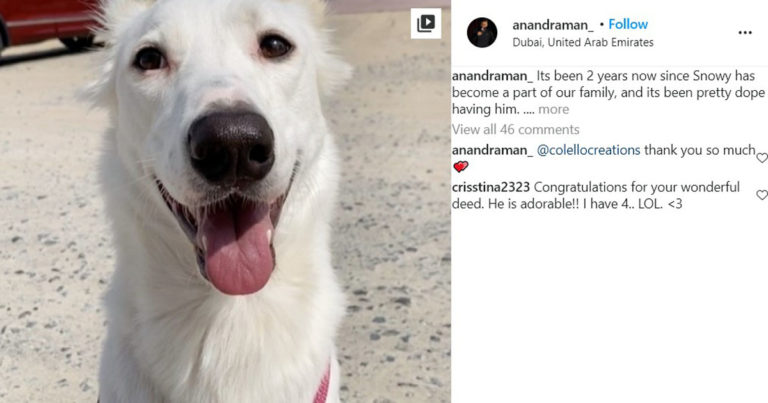
Task: Open anandraman_ username in caption
Action: (492, 76)
